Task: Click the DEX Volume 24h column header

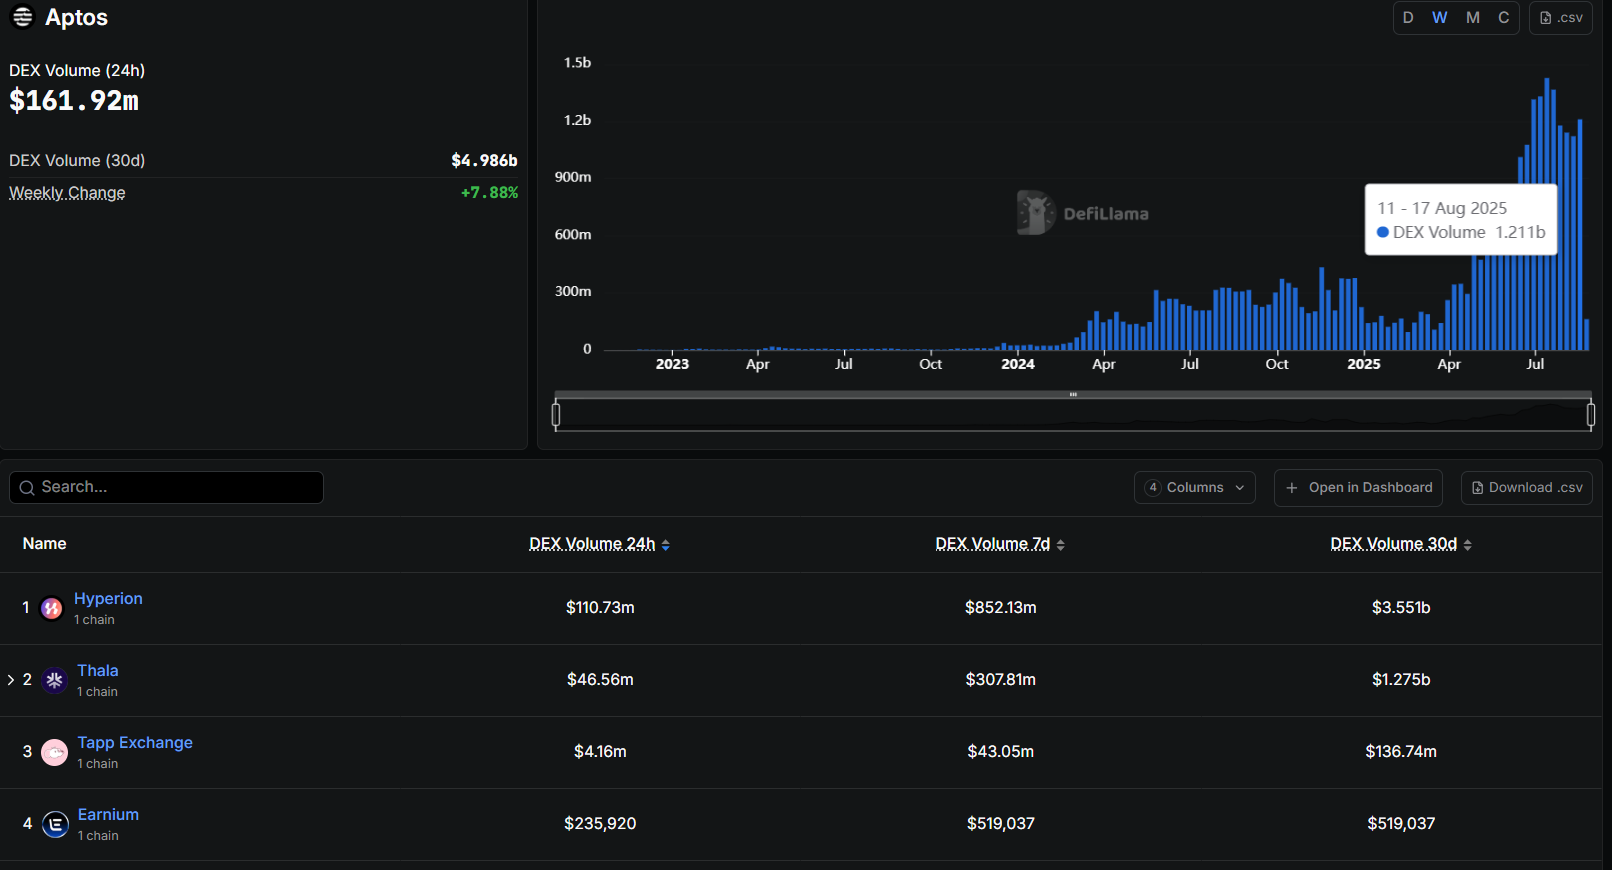Action: pyautogui.click(x=592, y=544)
